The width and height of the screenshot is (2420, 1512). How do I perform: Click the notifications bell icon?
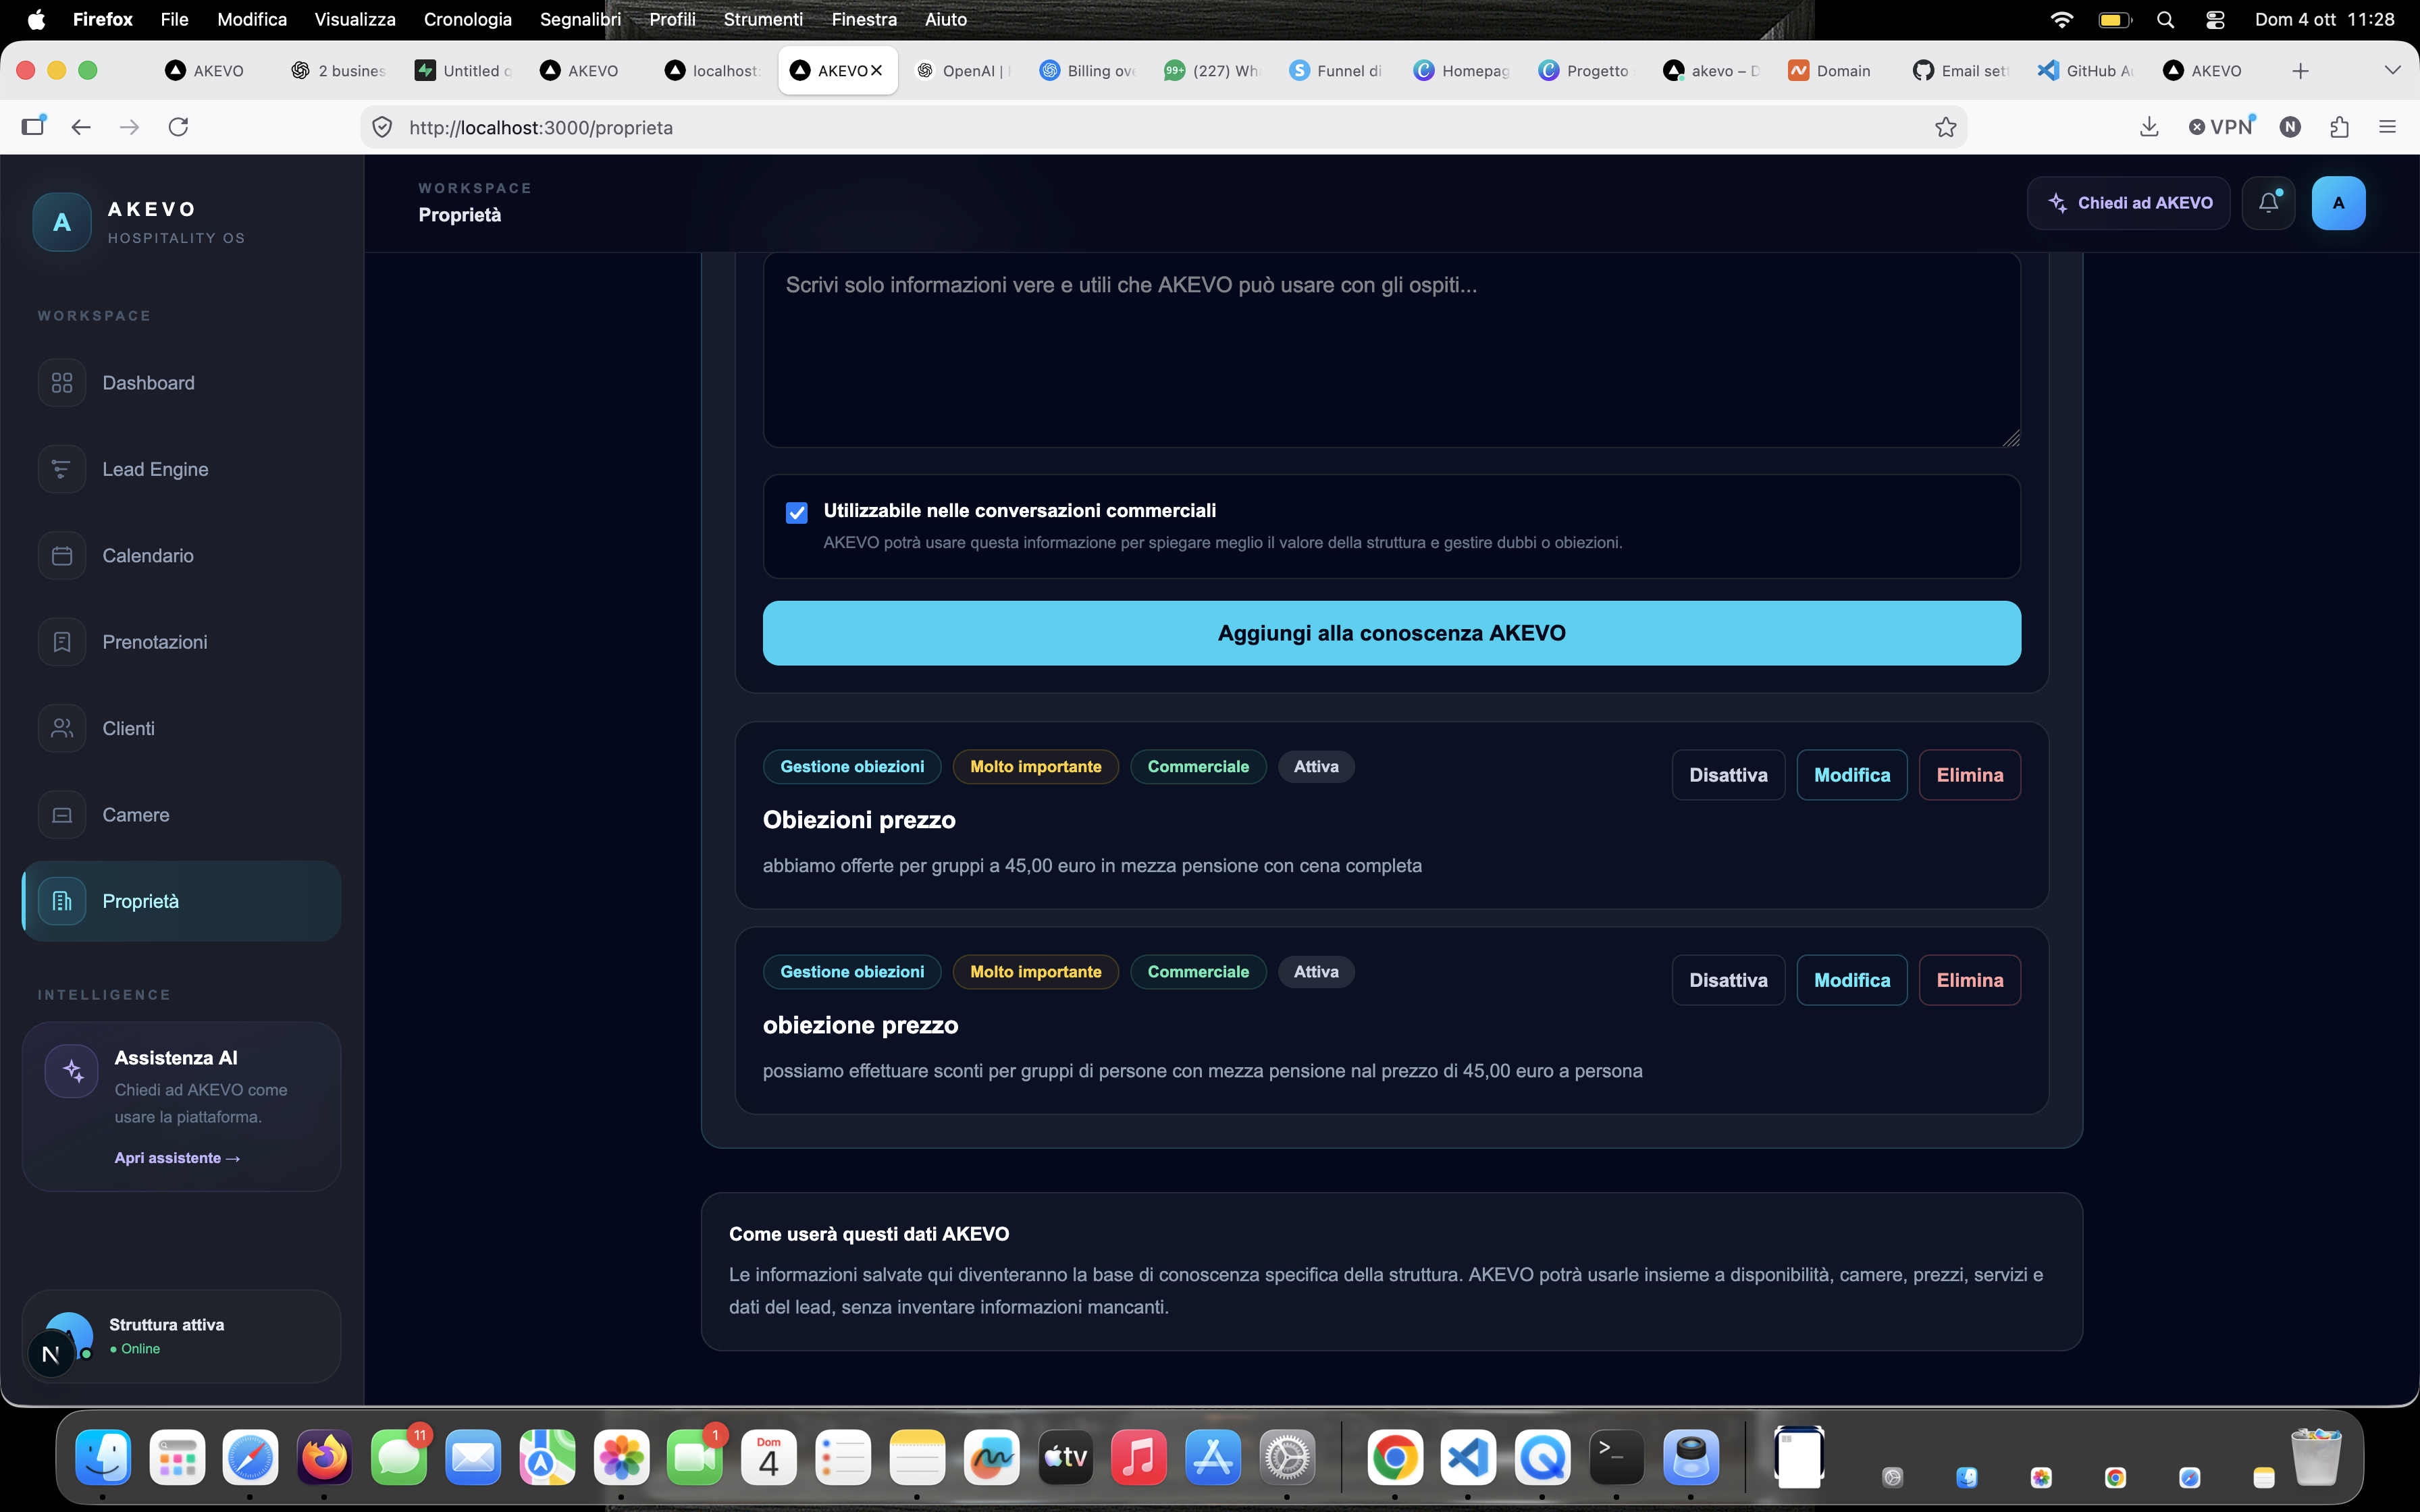(x=2268, y=203)
